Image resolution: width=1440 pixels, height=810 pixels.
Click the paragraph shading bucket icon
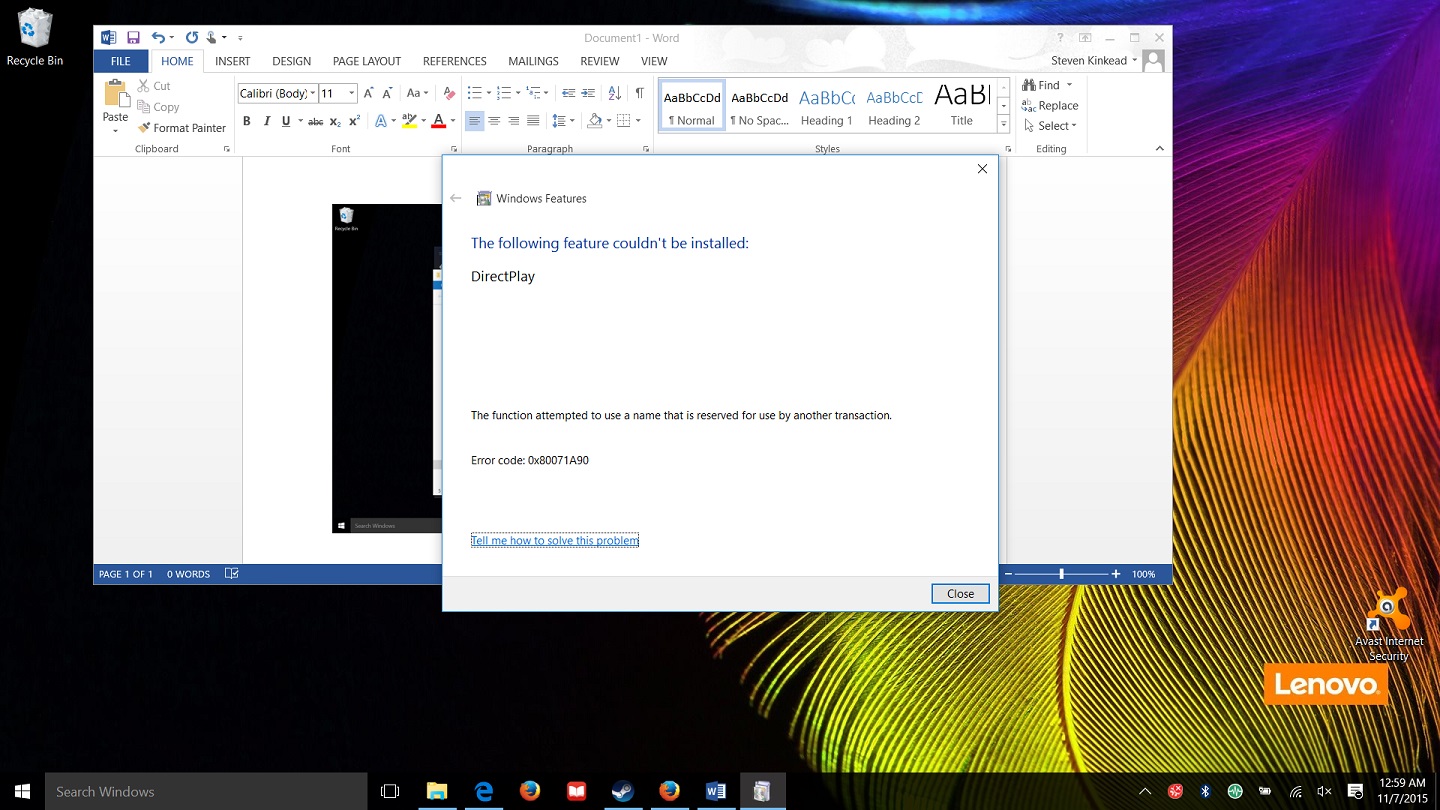595,121
